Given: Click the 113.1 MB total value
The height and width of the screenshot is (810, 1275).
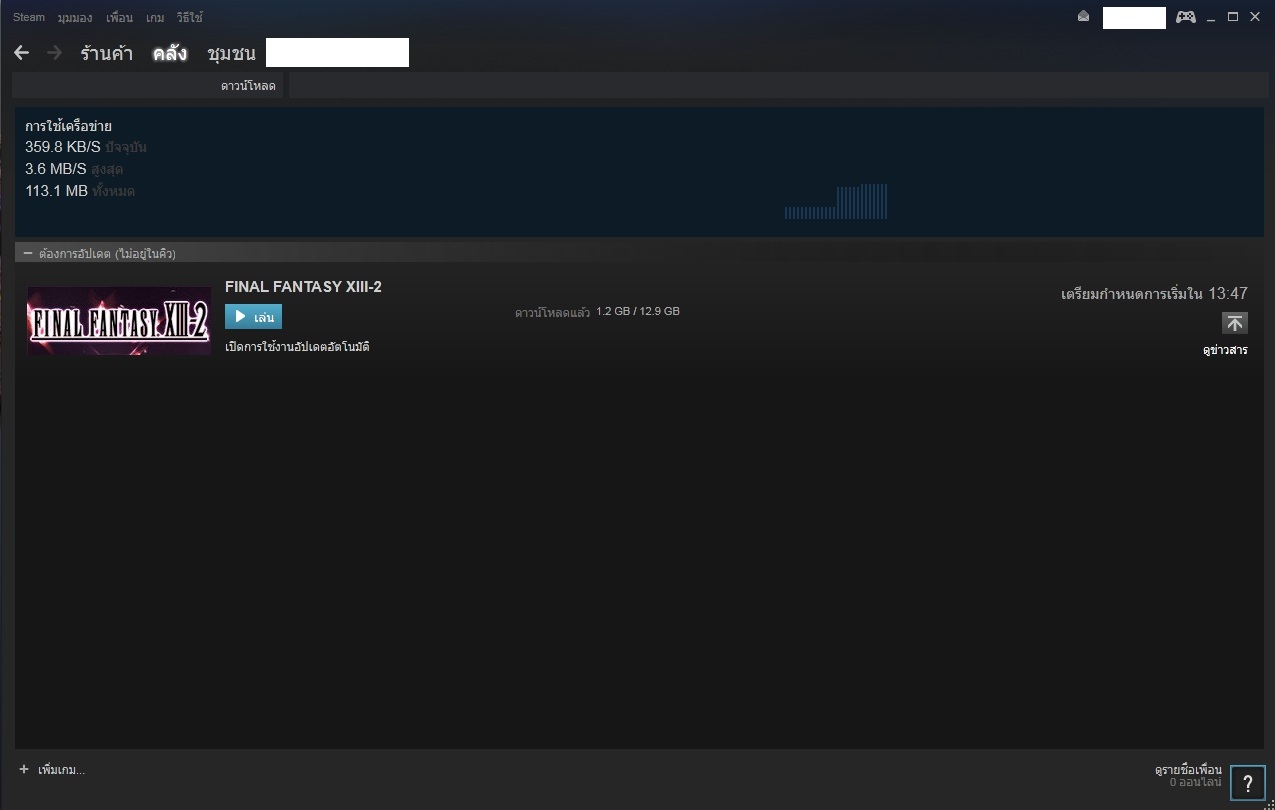Looking at the screenshot, I should pyautogui.click(x=56, y=191).
